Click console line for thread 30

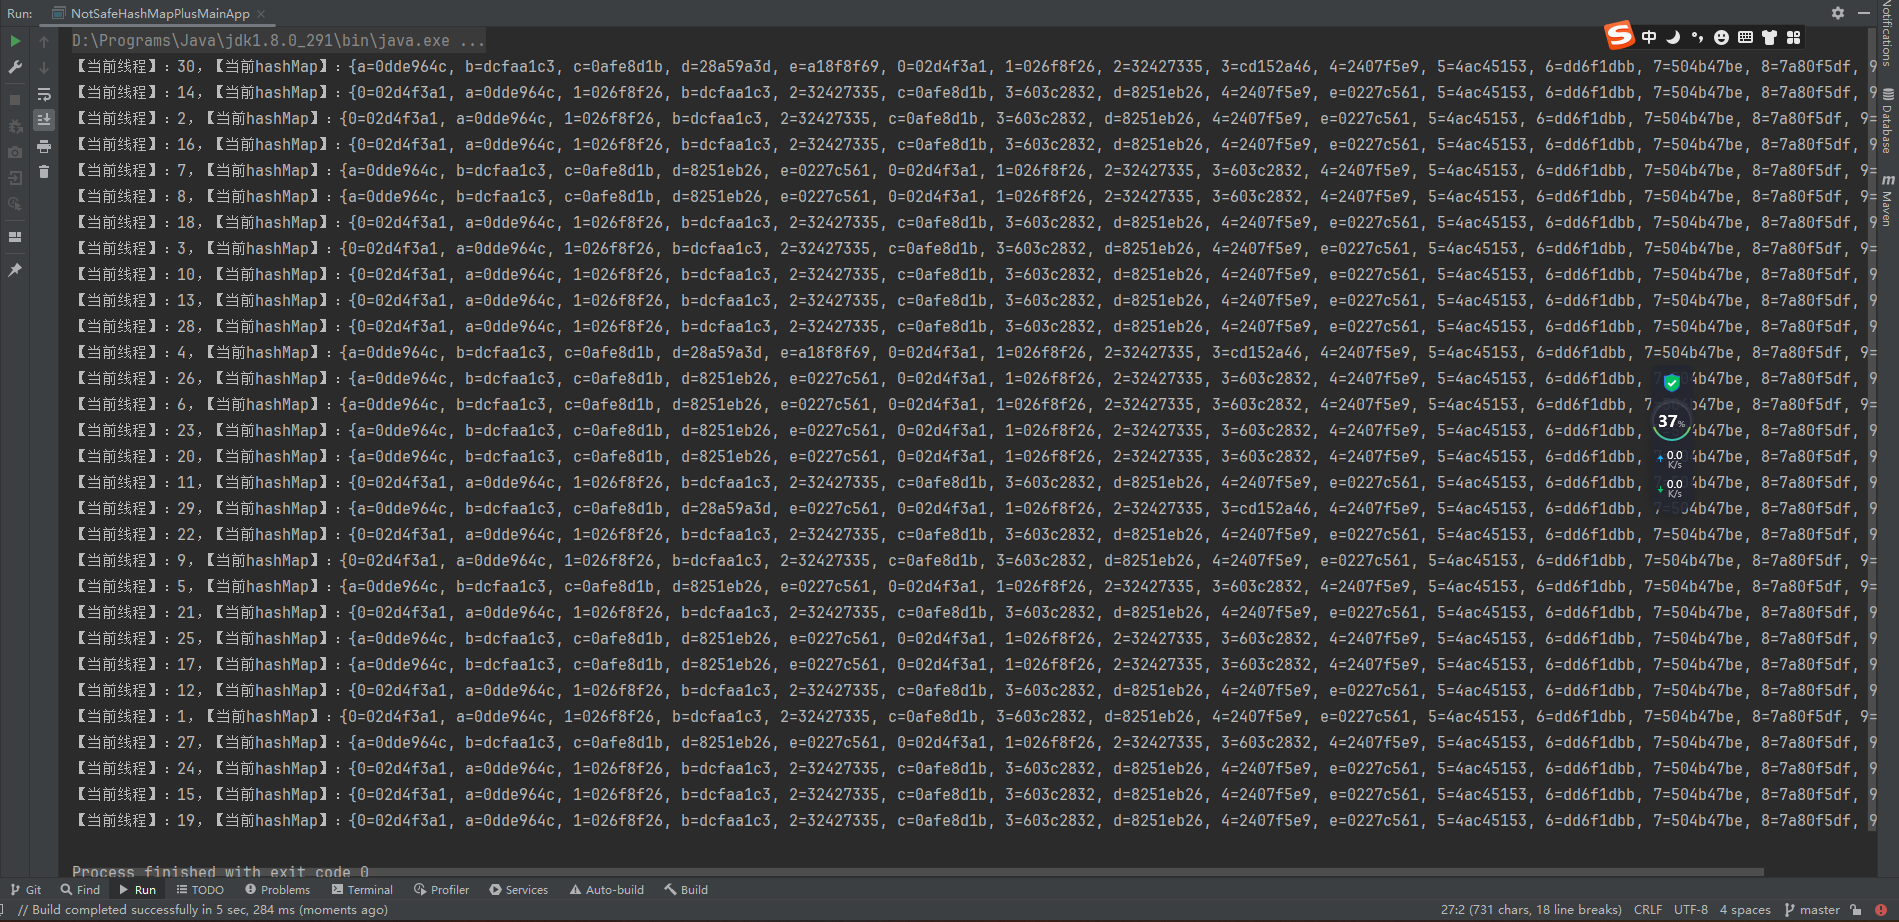tap(973, 67)
